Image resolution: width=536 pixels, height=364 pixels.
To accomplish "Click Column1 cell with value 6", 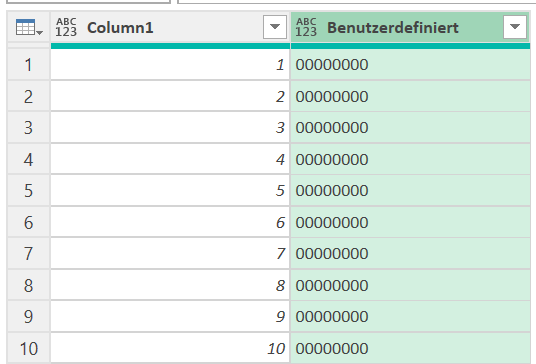I will (x=170, y=222).
